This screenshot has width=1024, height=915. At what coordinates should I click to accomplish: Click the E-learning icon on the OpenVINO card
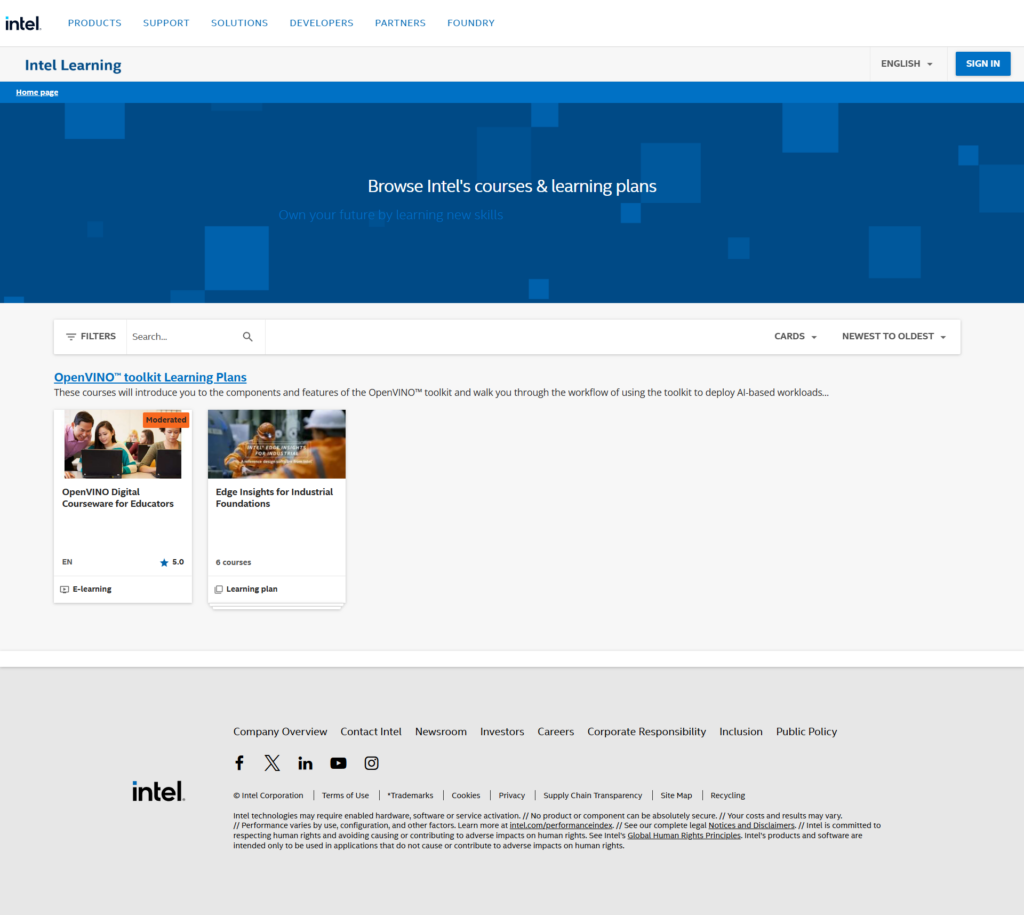click(x=63, y=588)
